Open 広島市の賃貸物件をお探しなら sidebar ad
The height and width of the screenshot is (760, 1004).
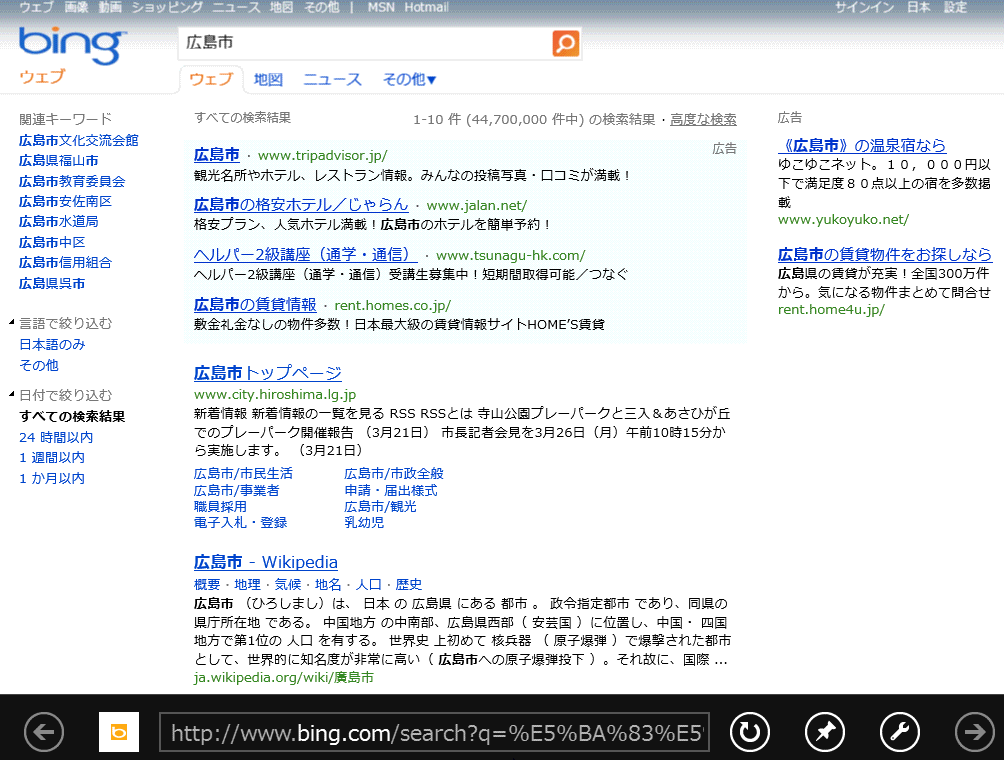coord(885,254)
